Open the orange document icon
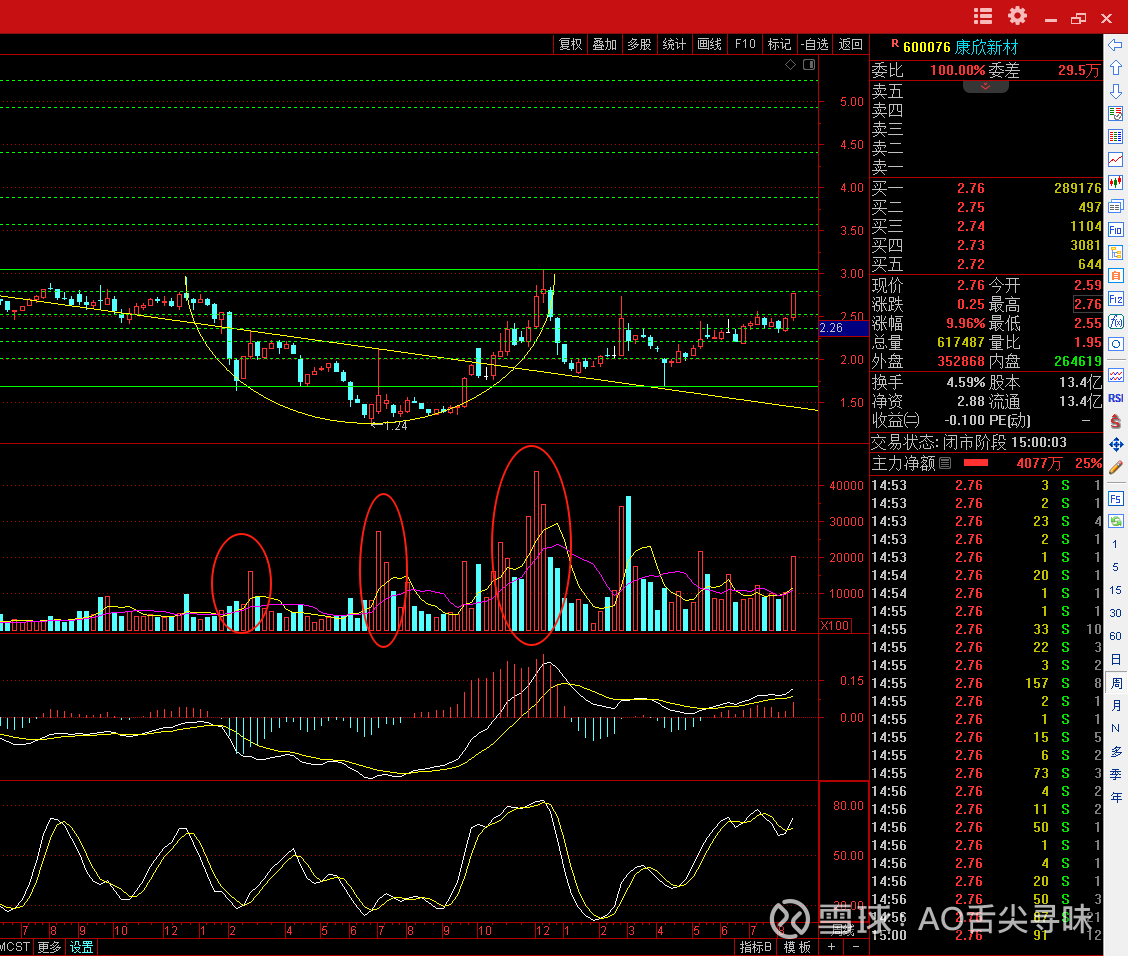 point(1115,276)
